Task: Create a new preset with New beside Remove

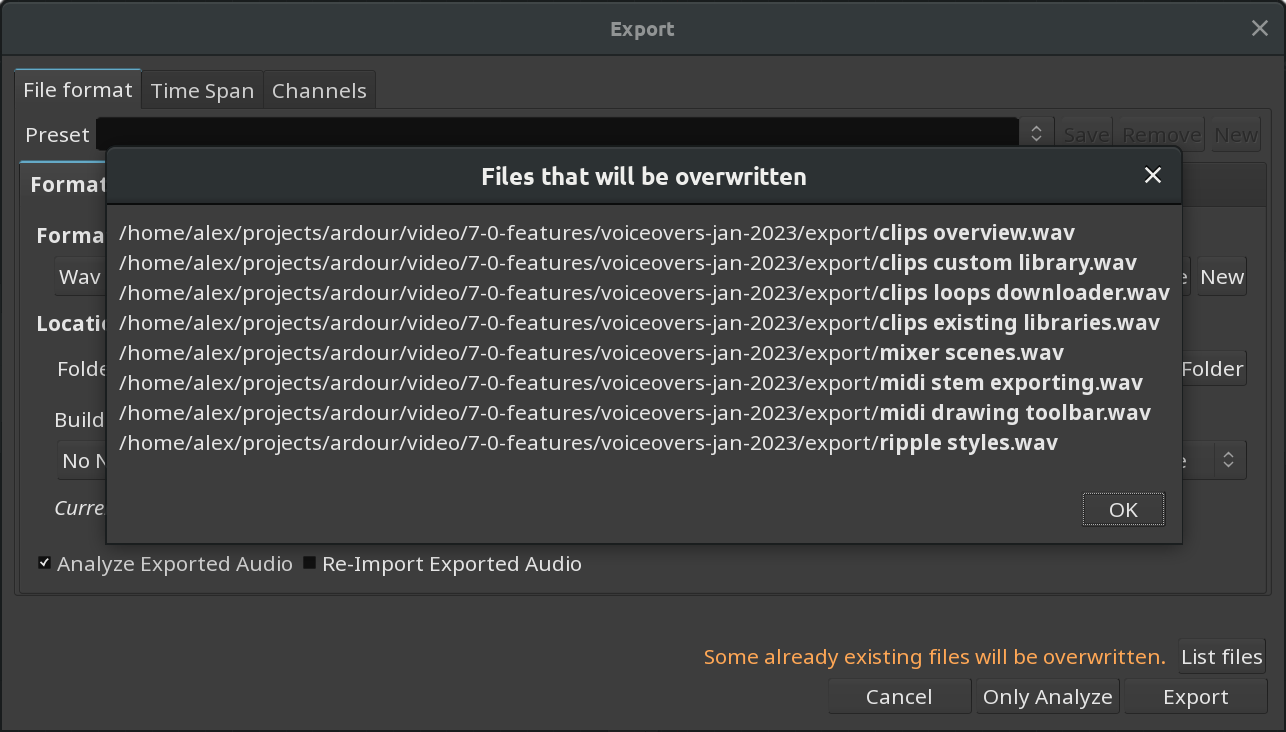Action: pos(1237,134)
